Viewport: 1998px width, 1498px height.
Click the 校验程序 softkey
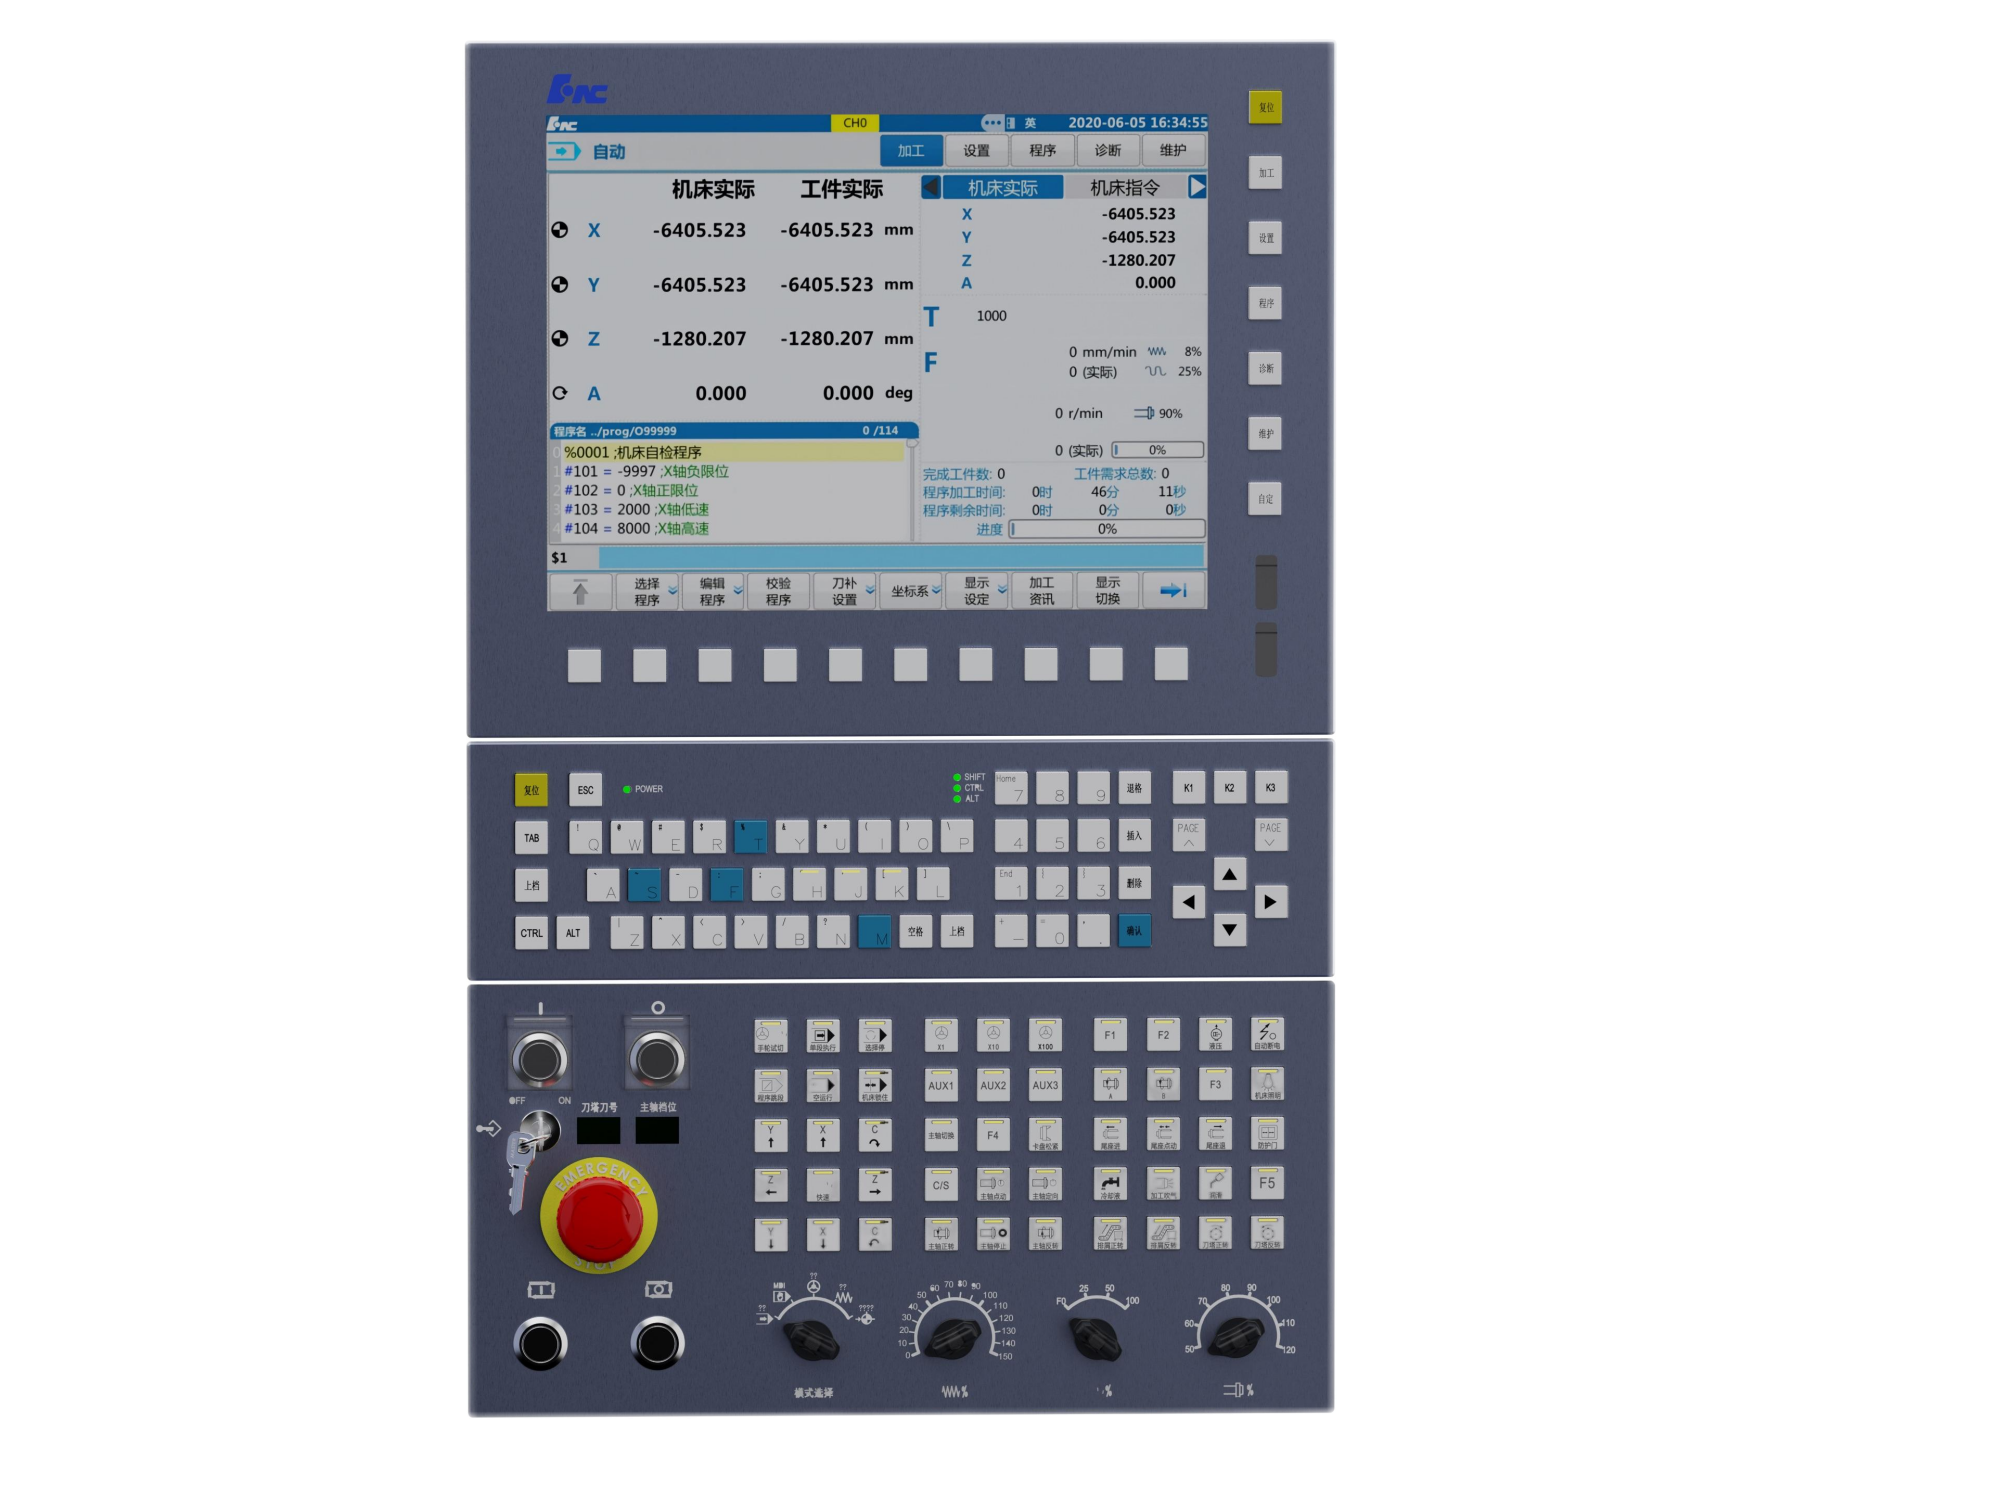pos(778,591)
